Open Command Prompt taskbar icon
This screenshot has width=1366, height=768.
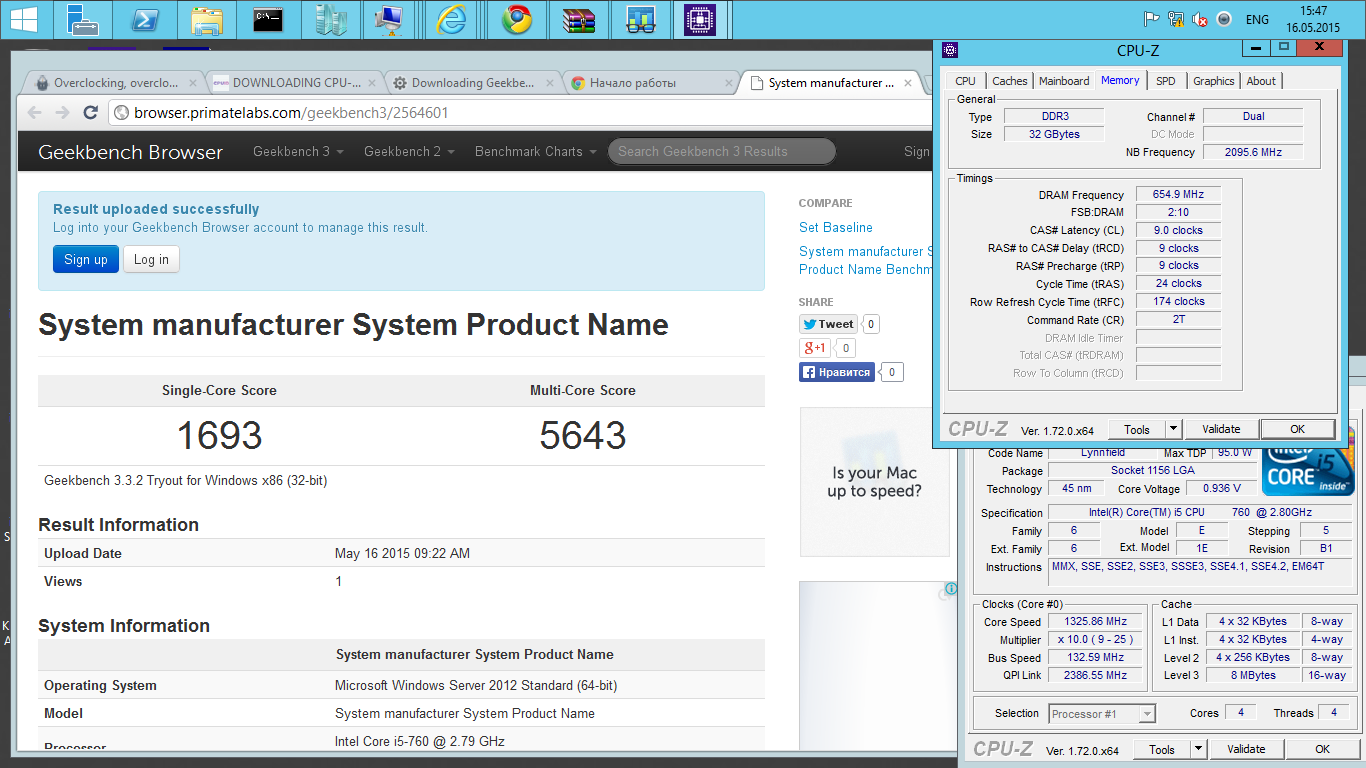point(267,19)
